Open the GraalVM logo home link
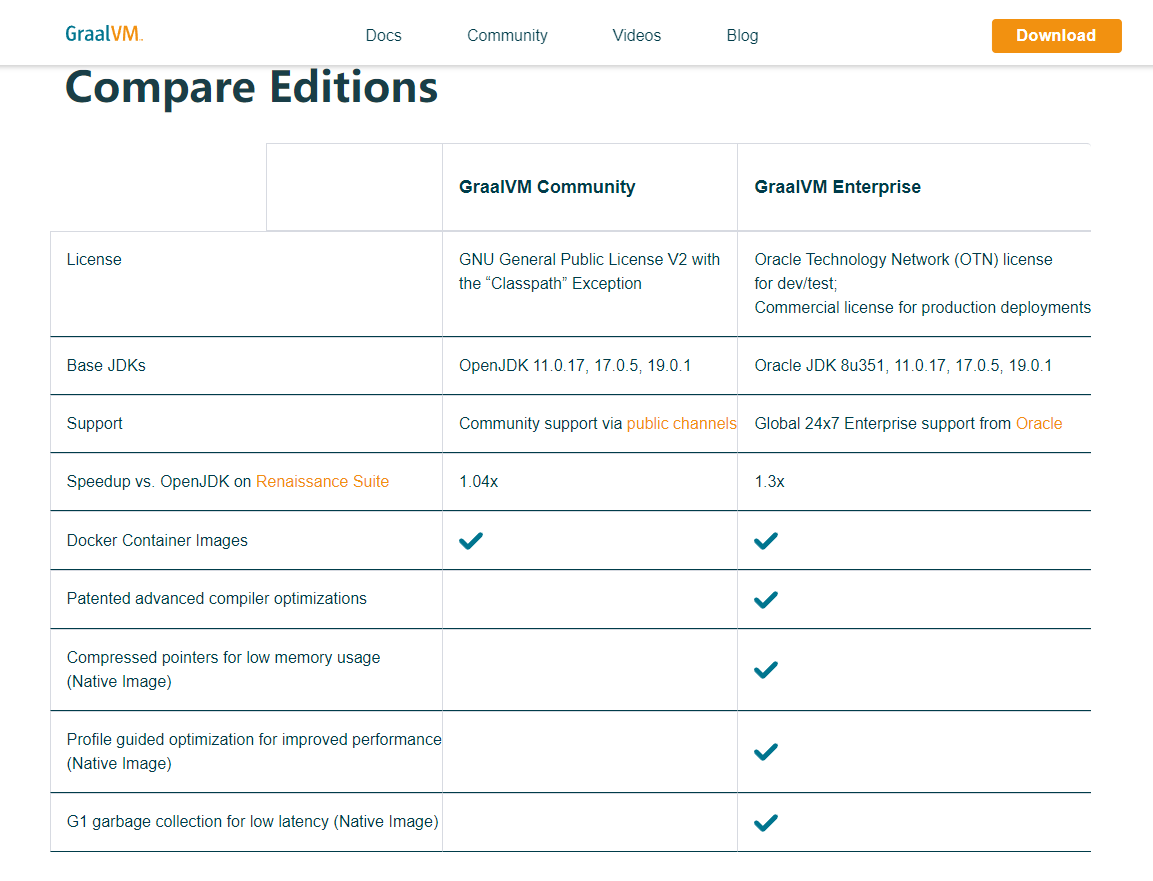 point(104,34)
